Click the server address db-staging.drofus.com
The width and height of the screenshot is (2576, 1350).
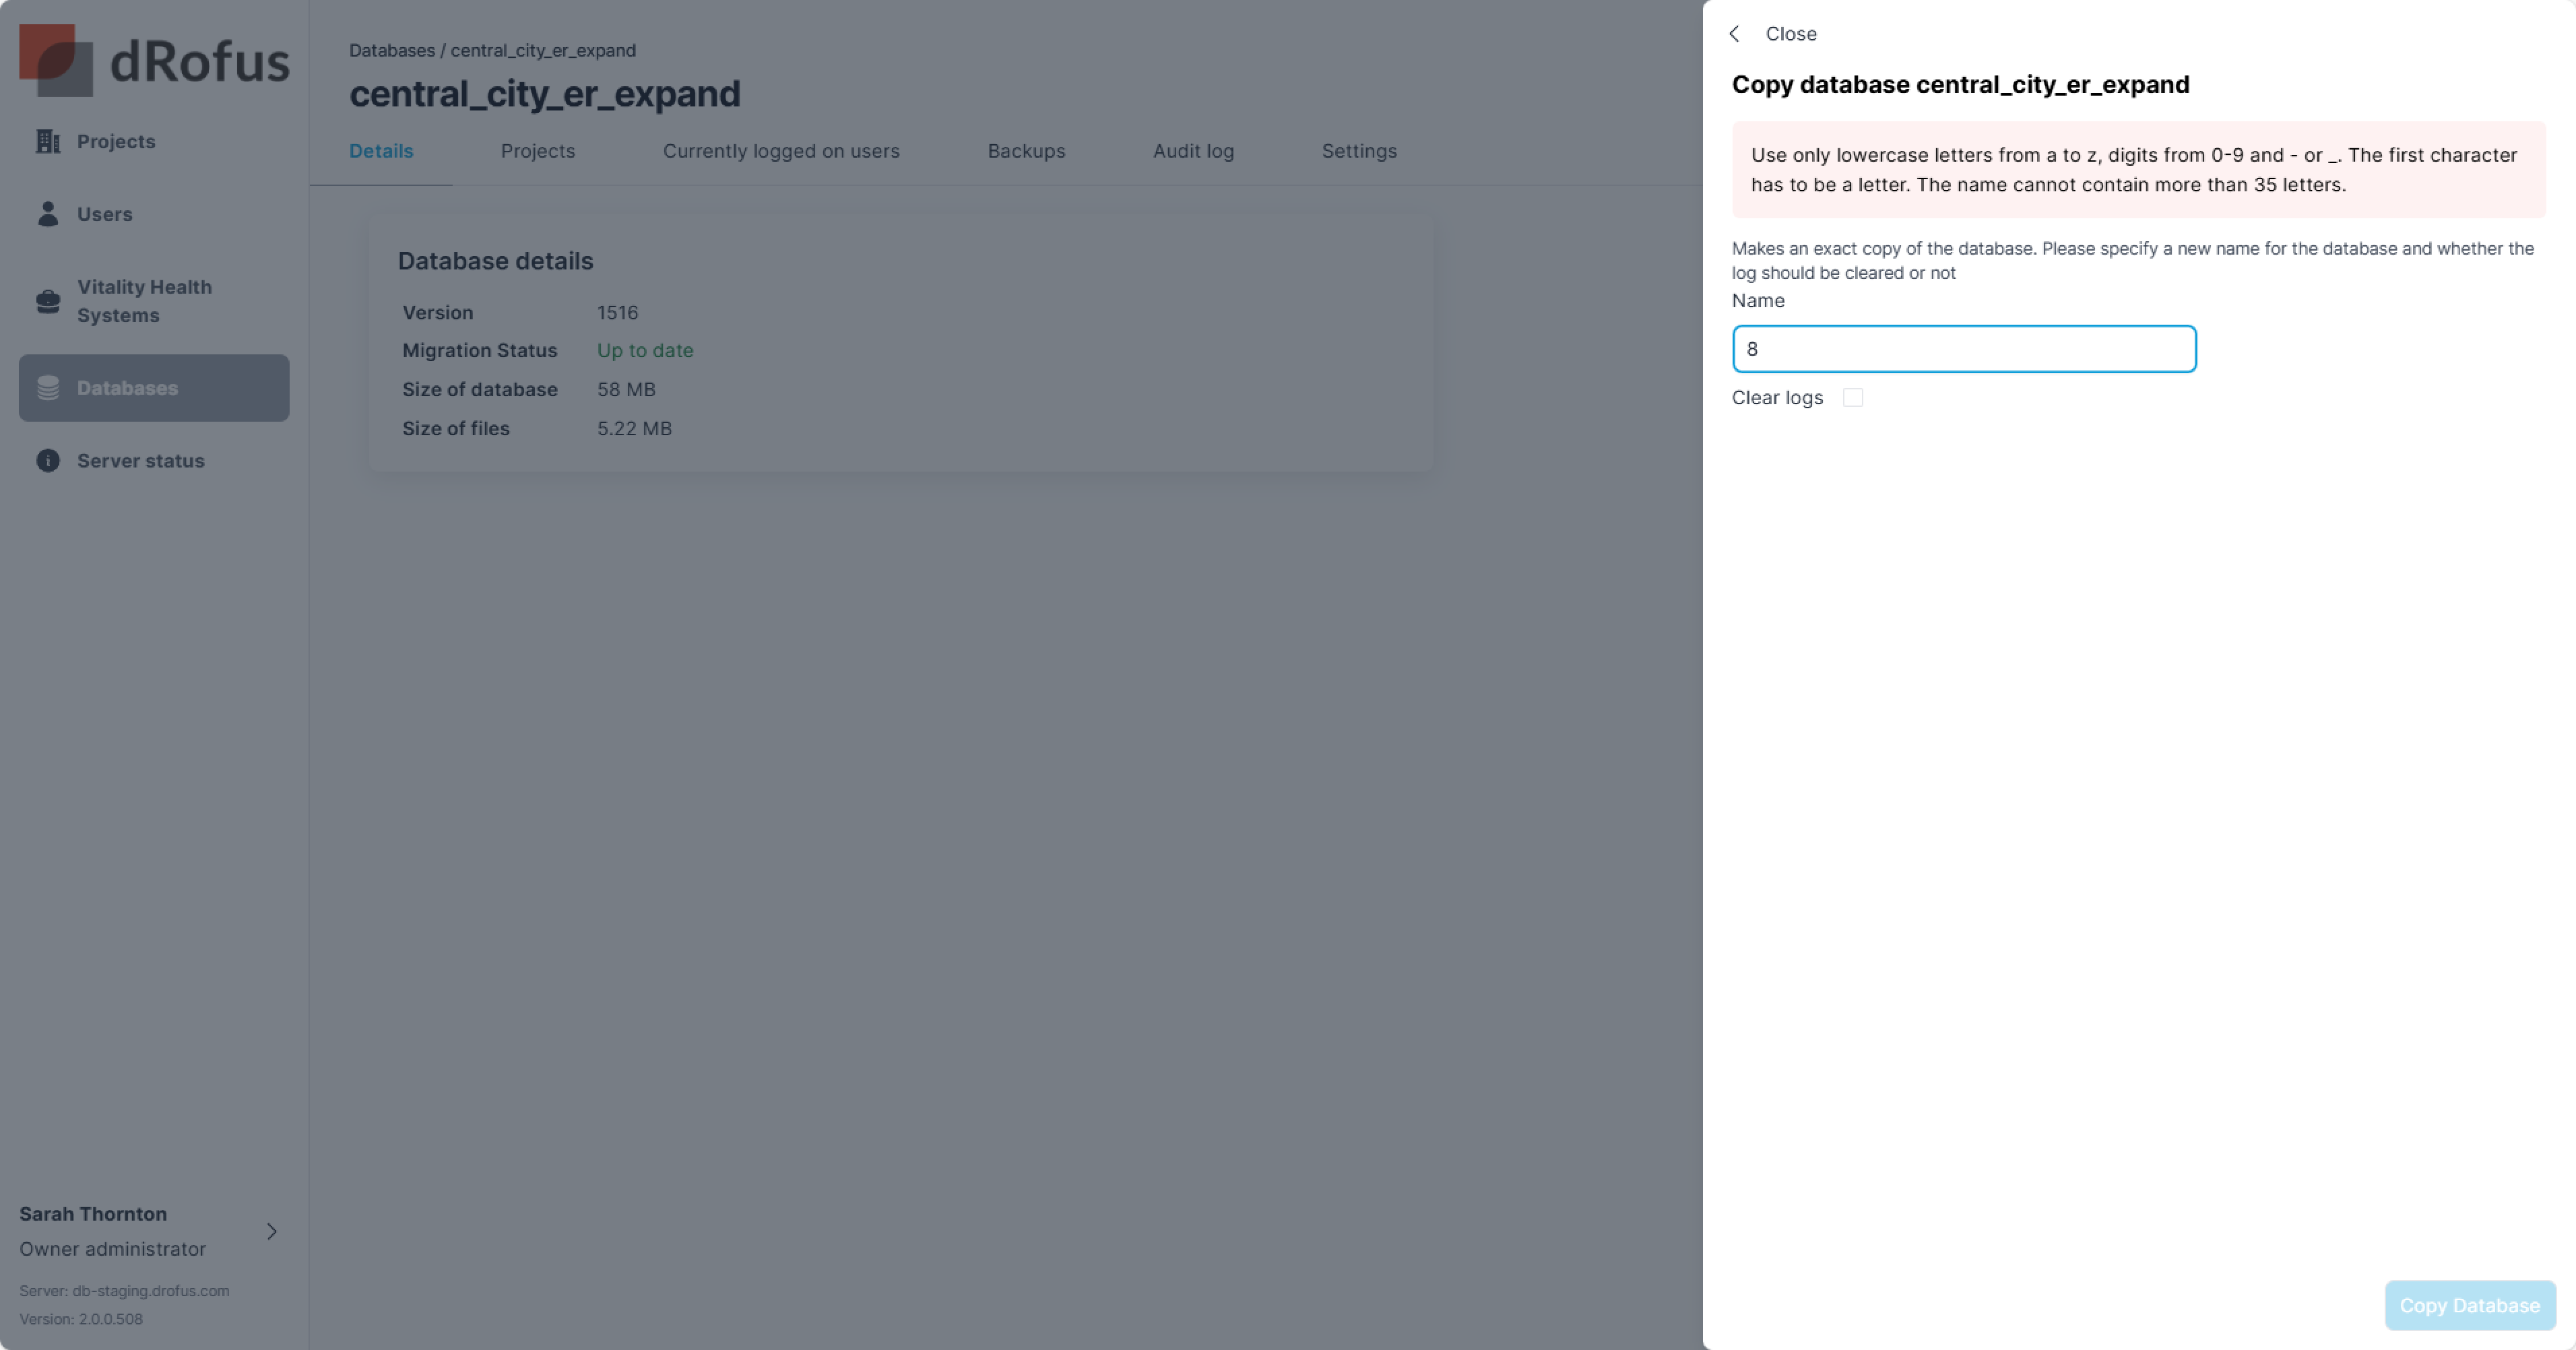click(150, 1290)
